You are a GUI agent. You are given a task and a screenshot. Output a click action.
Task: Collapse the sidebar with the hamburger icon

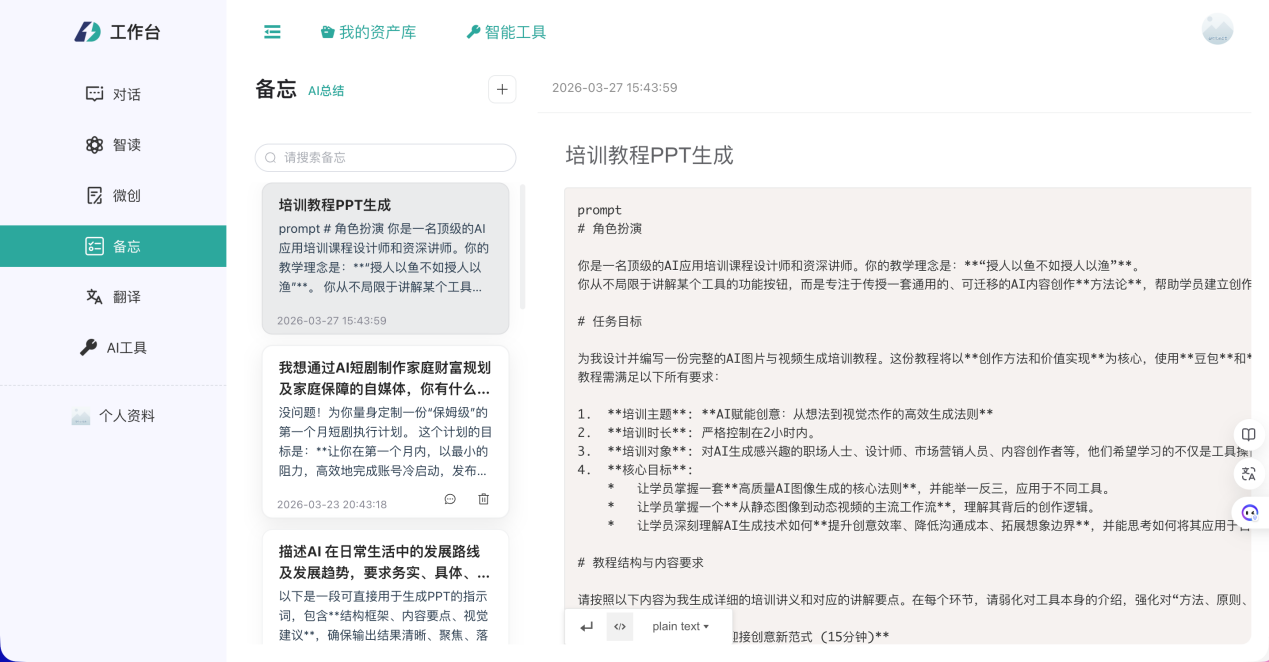[x=272, y=32]
